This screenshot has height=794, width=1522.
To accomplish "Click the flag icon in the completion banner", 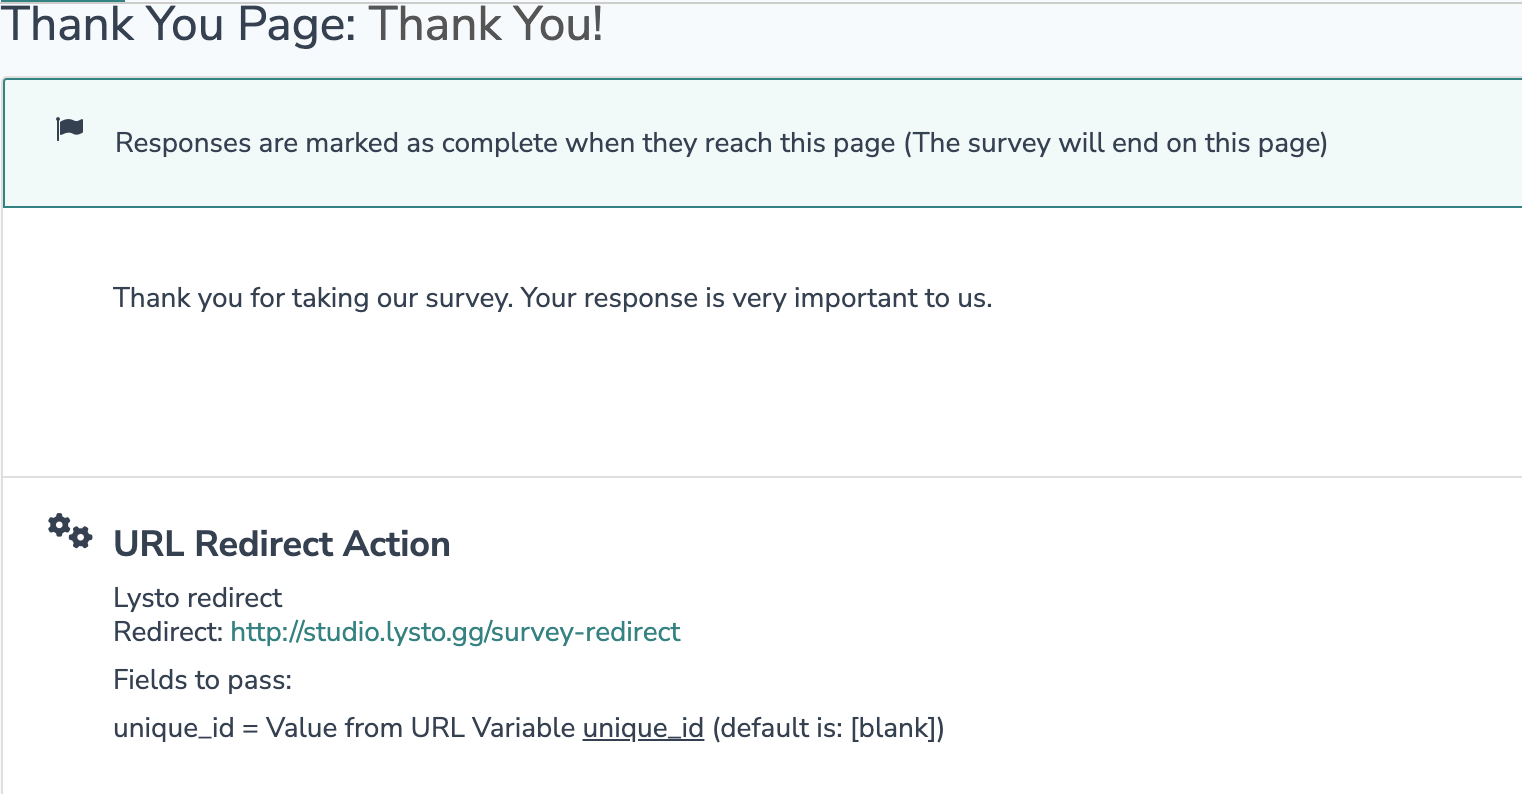I will pyautogui.click(x=70, y=129).
